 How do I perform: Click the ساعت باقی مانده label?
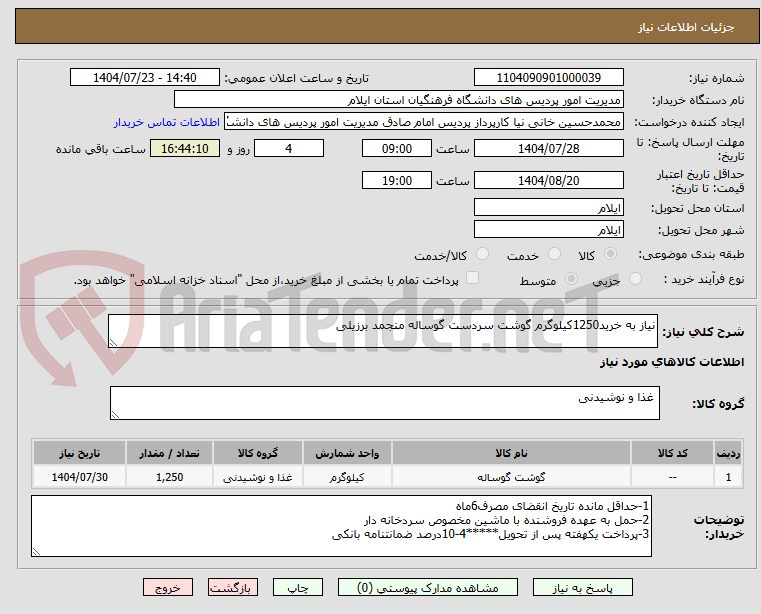100,149
